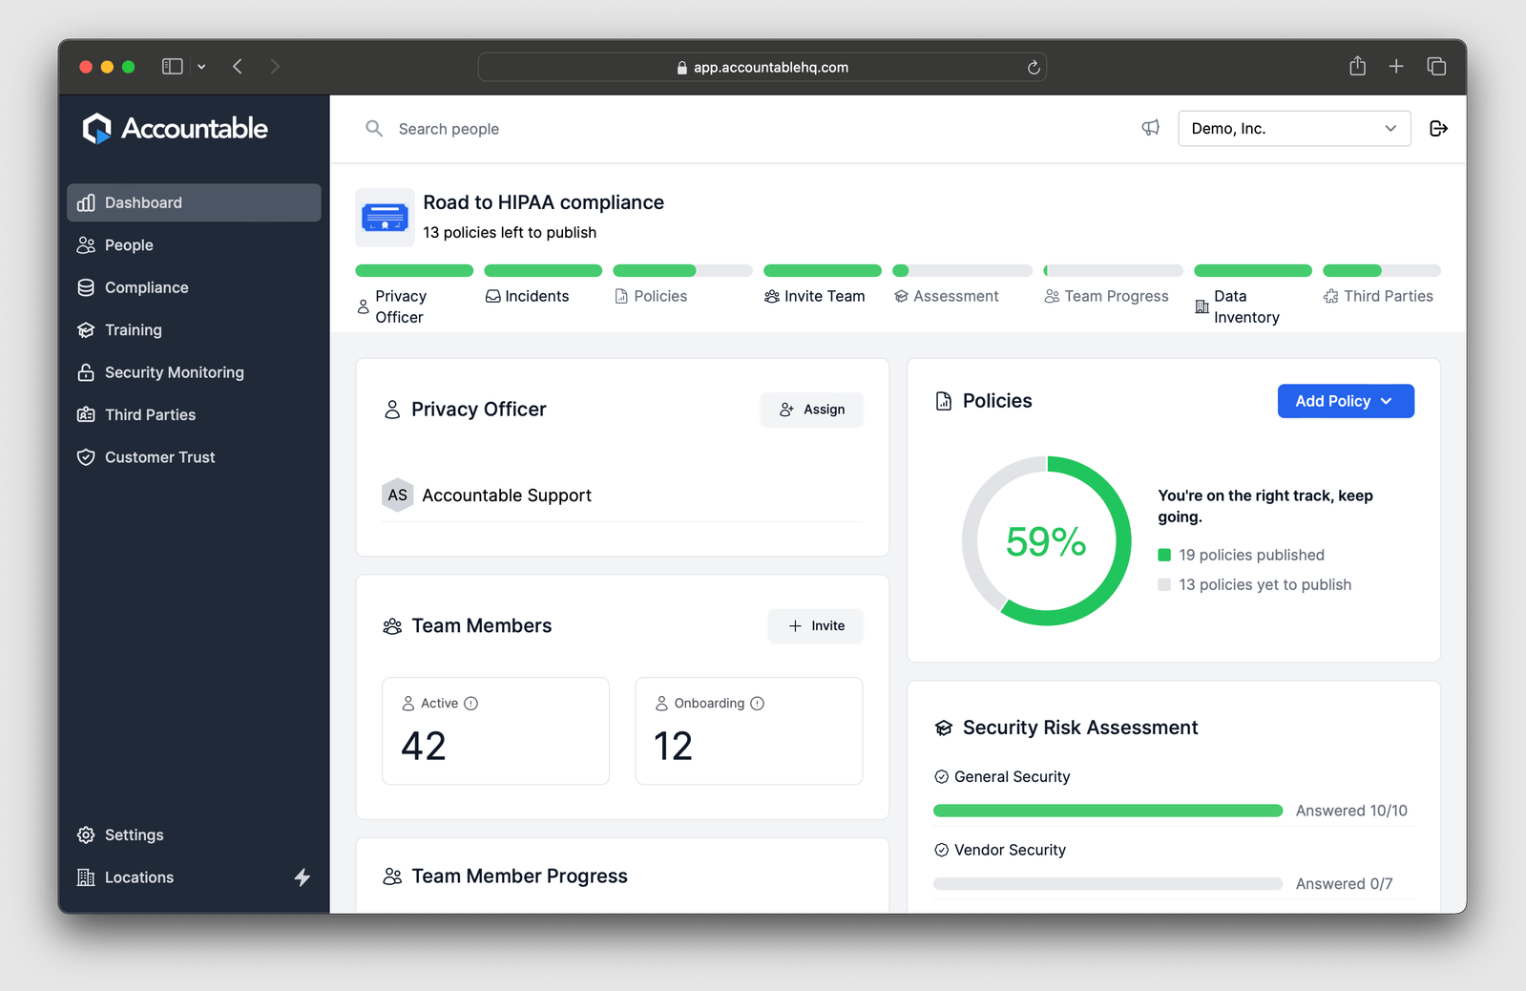Click 13 policies yet to publish legend
This screenshot has height=991, width=1526.
coord(1255,585)
